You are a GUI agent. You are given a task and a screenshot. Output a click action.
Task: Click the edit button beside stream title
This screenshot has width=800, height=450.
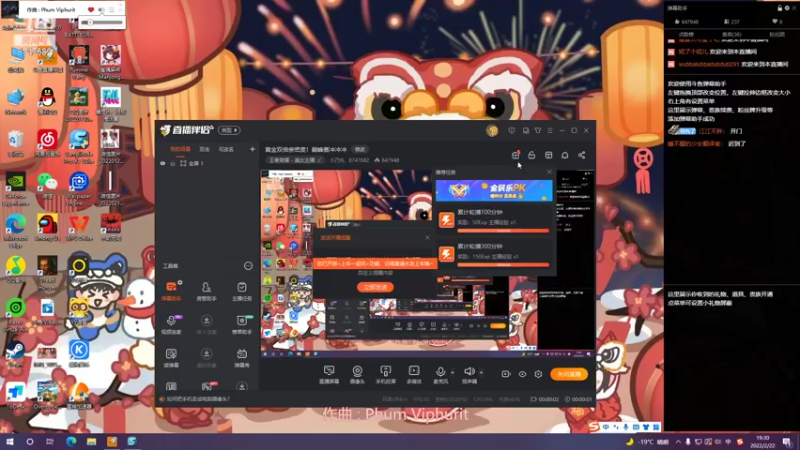pos(360,149)
